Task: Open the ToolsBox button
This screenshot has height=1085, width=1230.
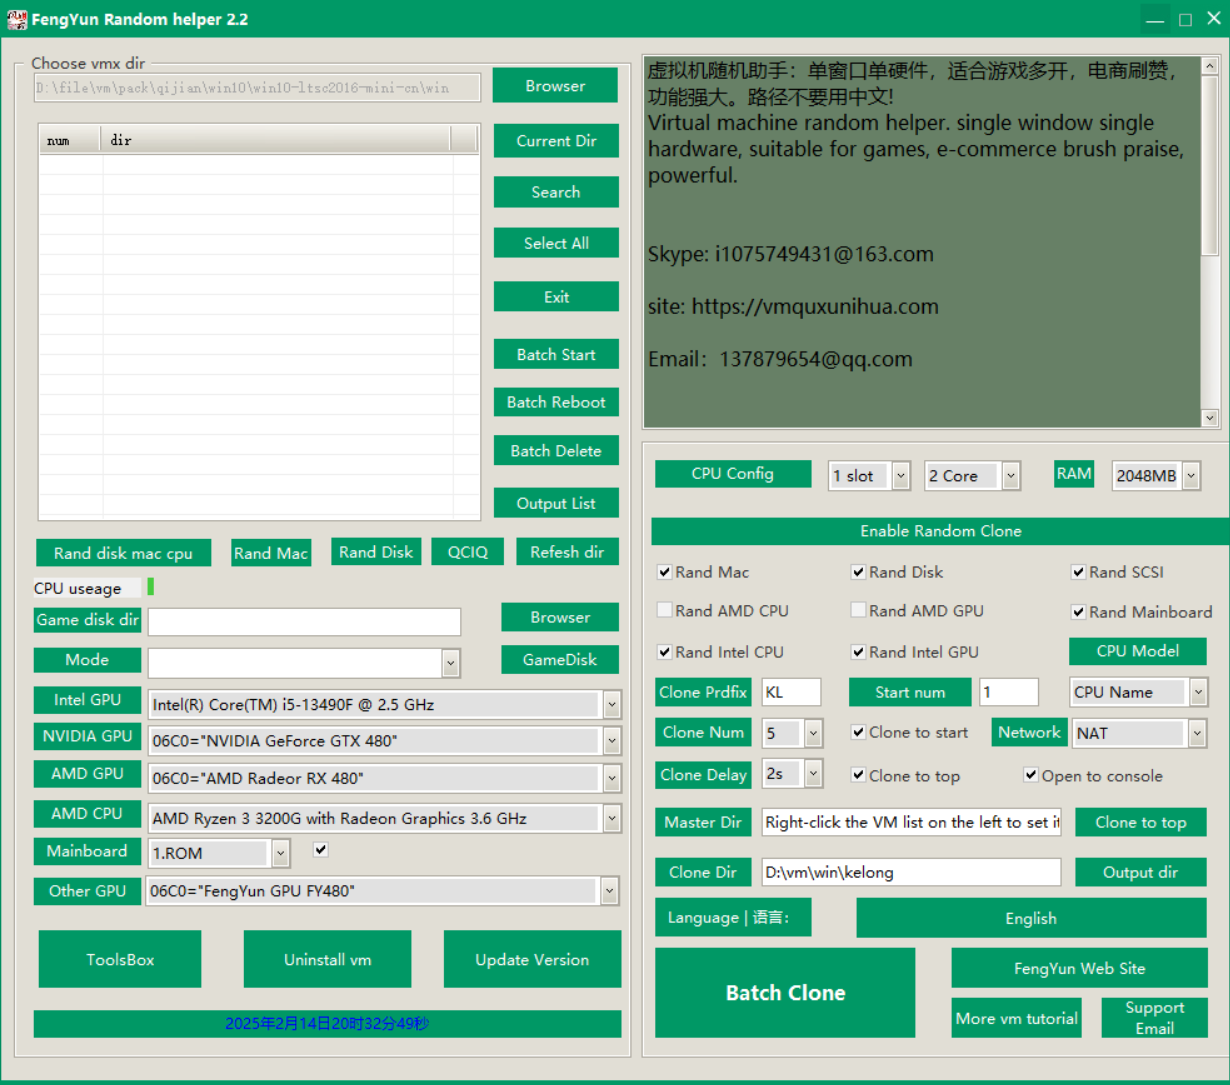Action: coord(120,959)
